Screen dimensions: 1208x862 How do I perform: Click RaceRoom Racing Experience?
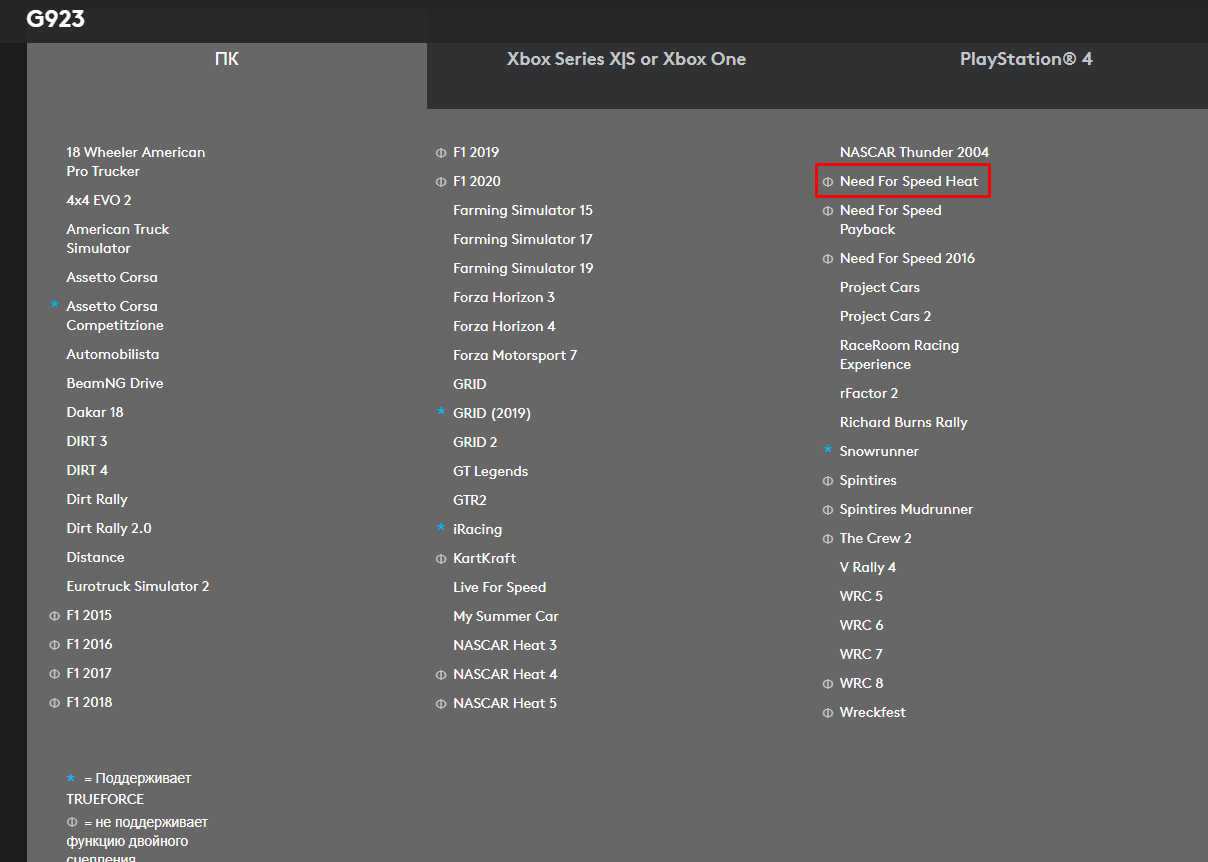[x=900, y=355]
